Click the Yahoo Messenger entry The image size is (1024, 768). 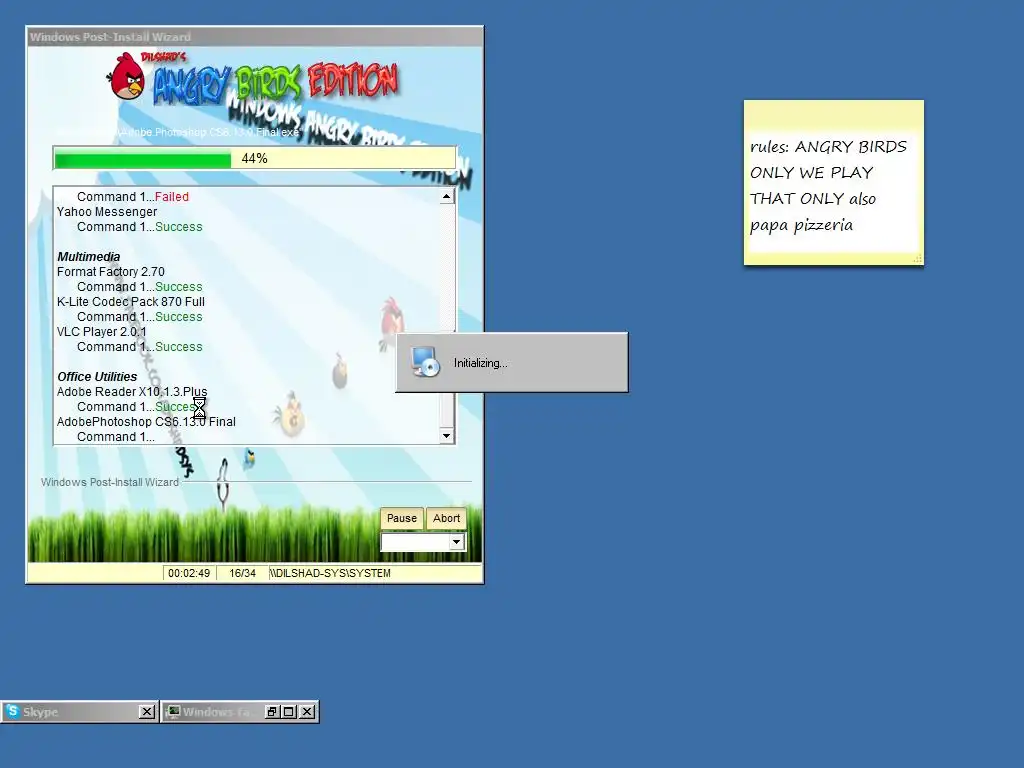coord(106,212)
